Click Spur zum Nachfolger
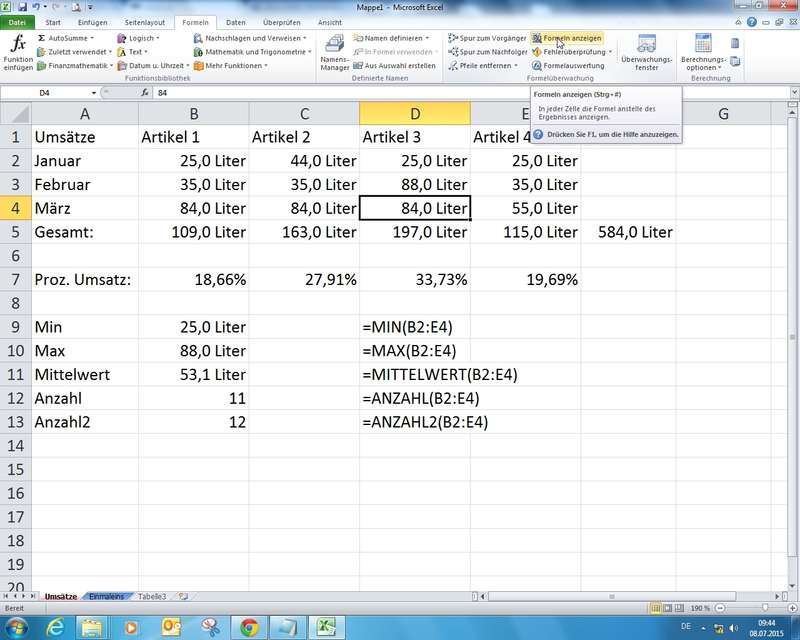Viewport: 800px width, 640px height. [x=486, y=52]
